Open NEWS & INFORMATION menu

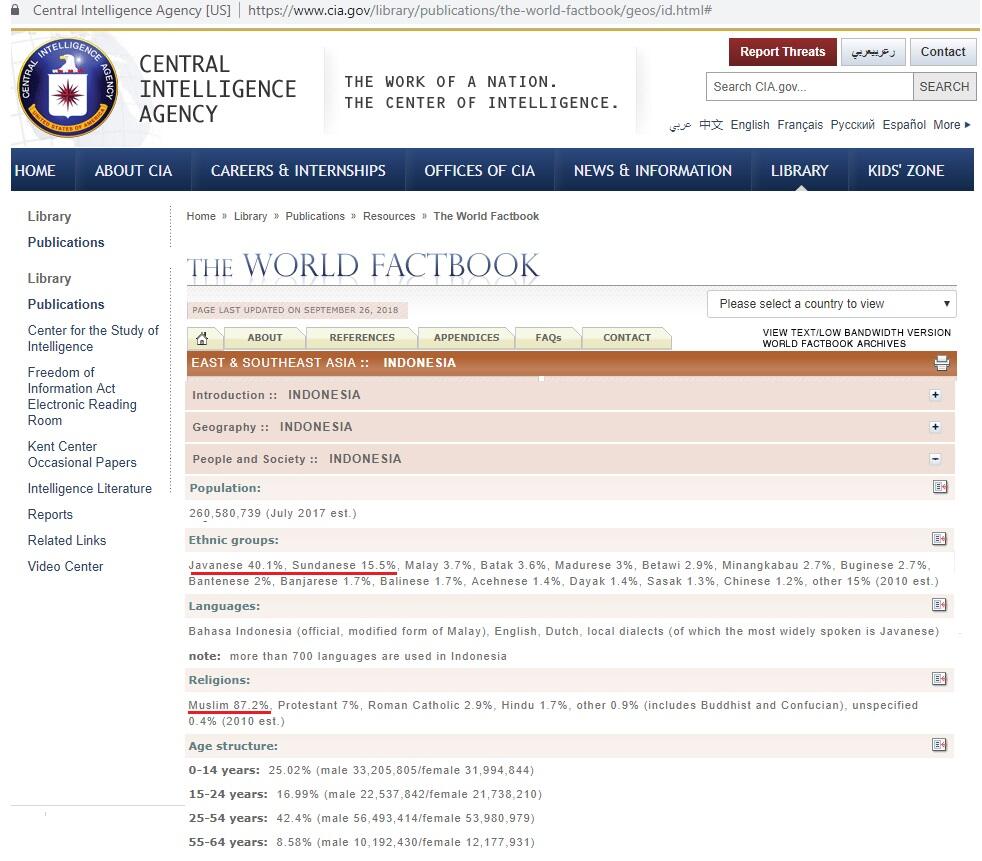(653, 170)
